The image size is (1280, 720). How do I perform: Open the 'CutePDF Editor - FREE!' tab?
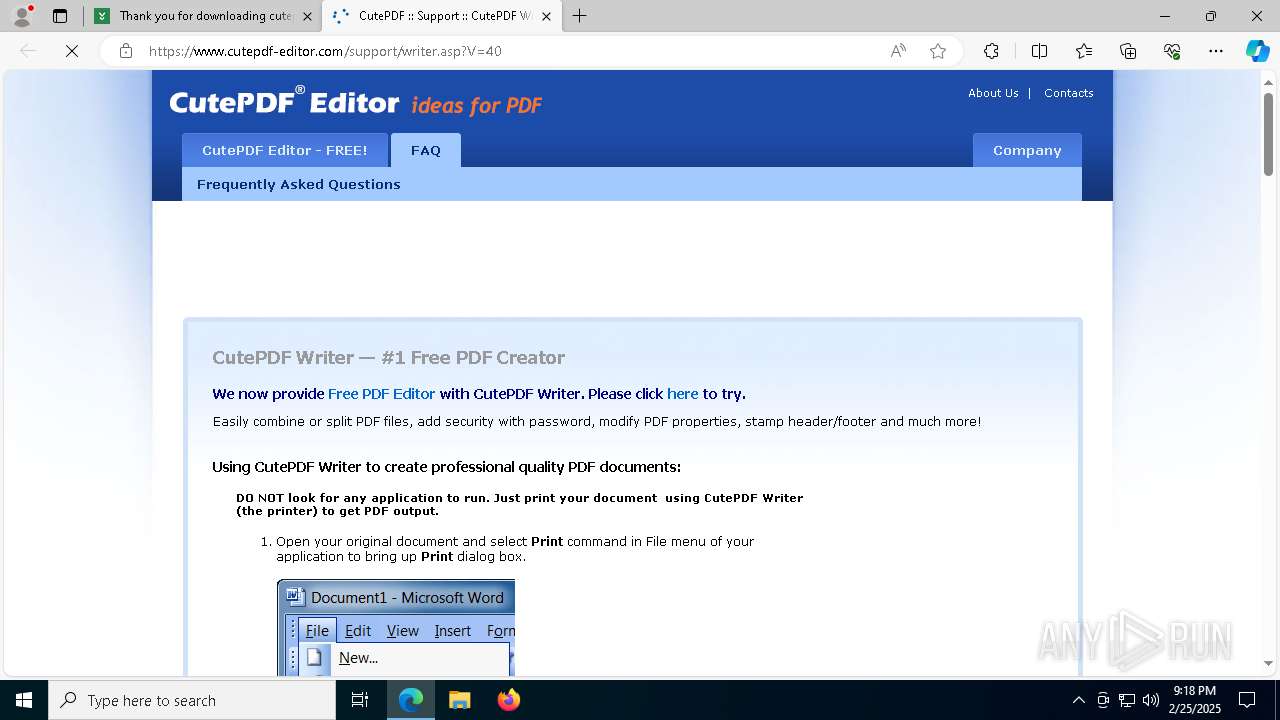(285, 150)
